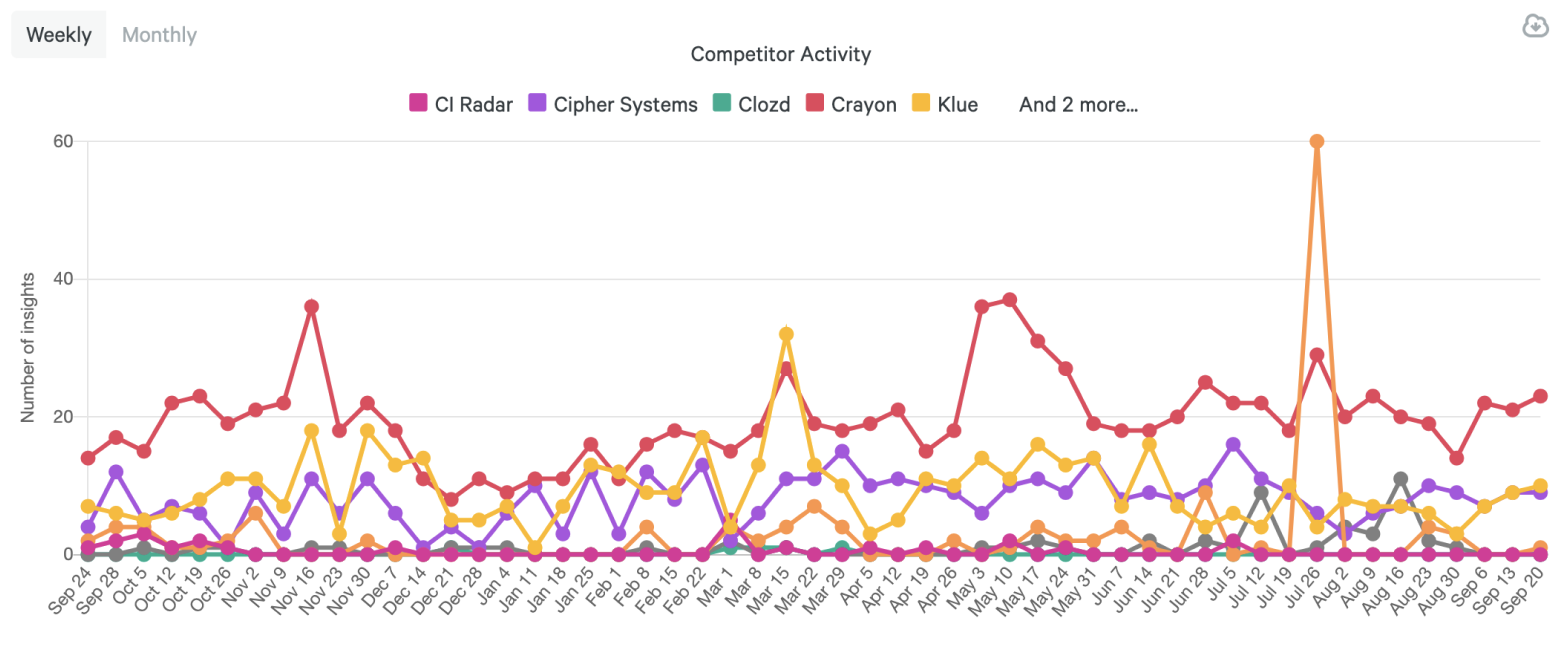Viewport: 1562px width, 657px height.
Task: Expand the "And 2 more..." legend
Action: [x=1078, y=104]
